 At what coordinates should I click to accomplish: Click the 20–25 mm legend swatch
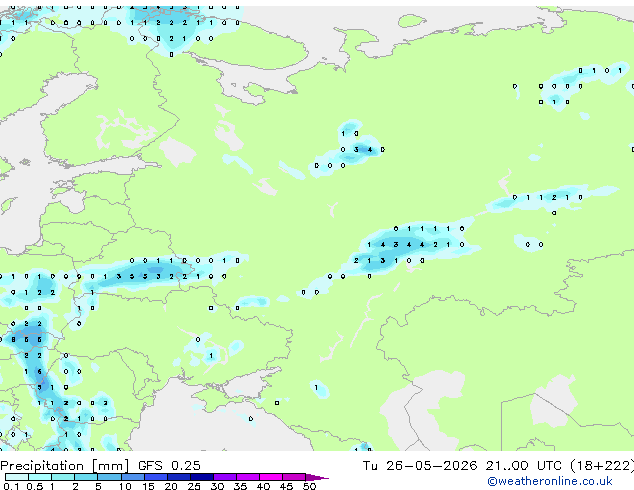click(178, 477)
